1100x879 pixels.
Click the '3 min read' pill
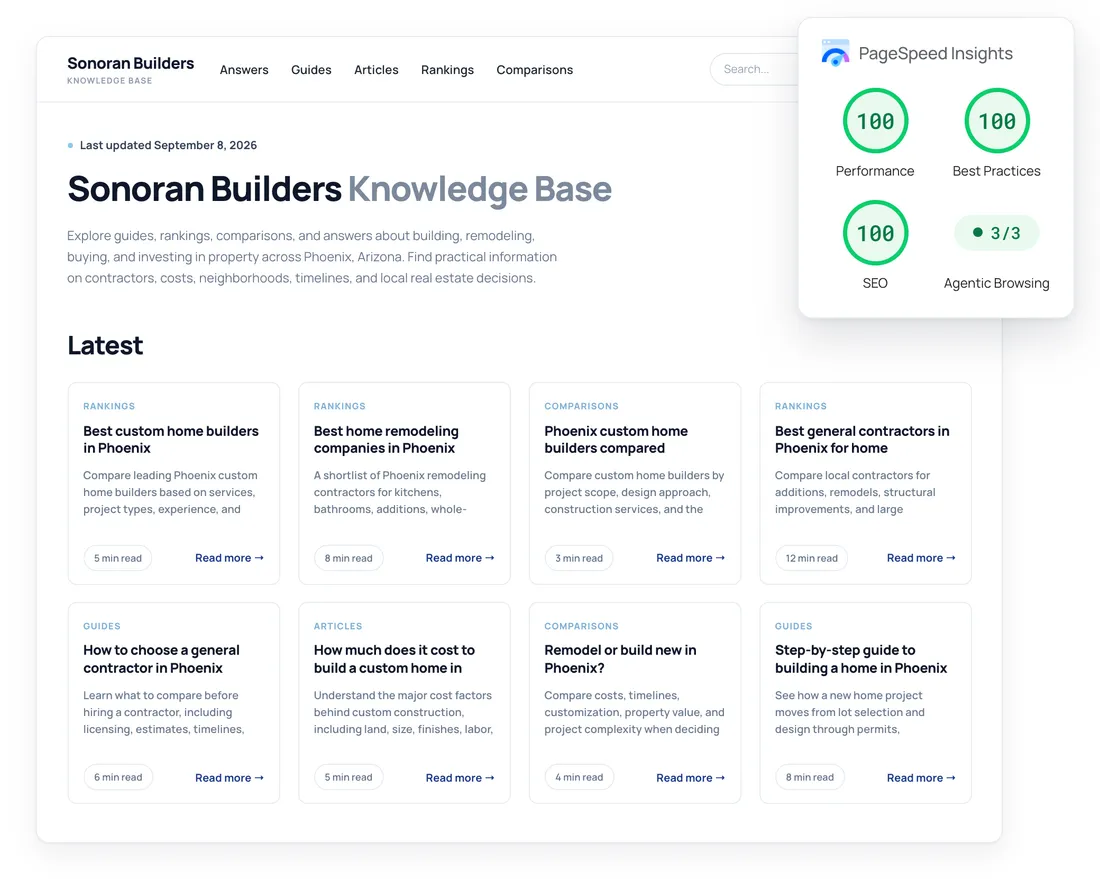coord(579,558)
